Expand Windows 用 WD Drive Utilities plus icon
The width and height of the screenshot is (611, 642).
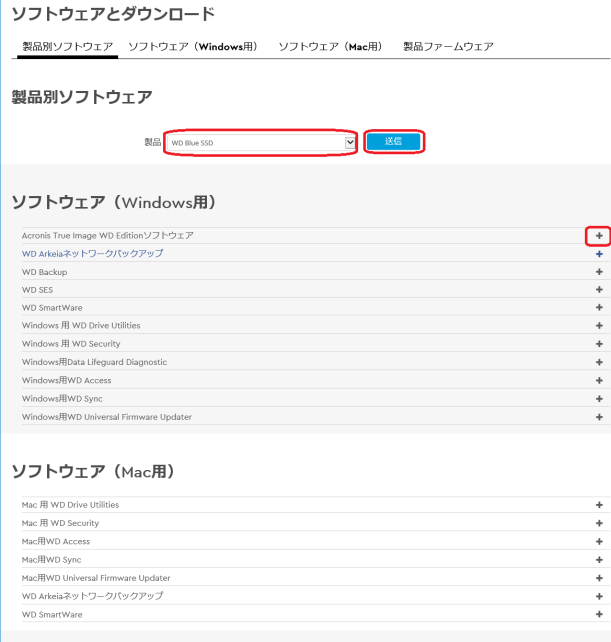[599, 326]
